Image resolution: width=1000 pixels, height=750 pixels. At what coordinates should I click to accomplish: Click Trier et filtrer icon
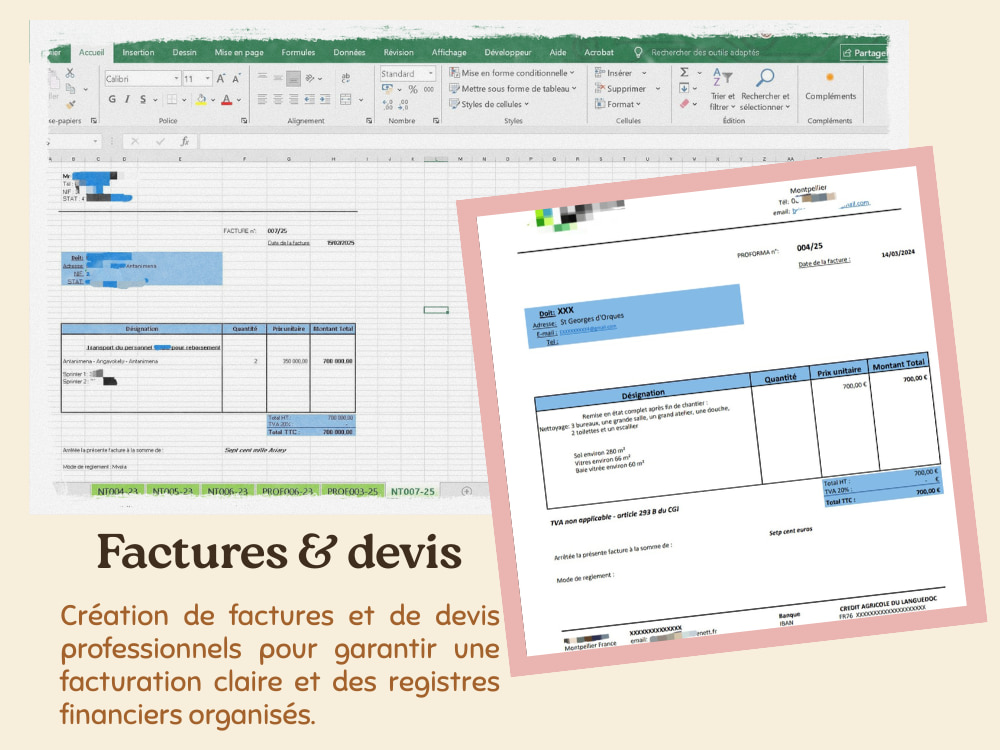[x=723, y=77]
